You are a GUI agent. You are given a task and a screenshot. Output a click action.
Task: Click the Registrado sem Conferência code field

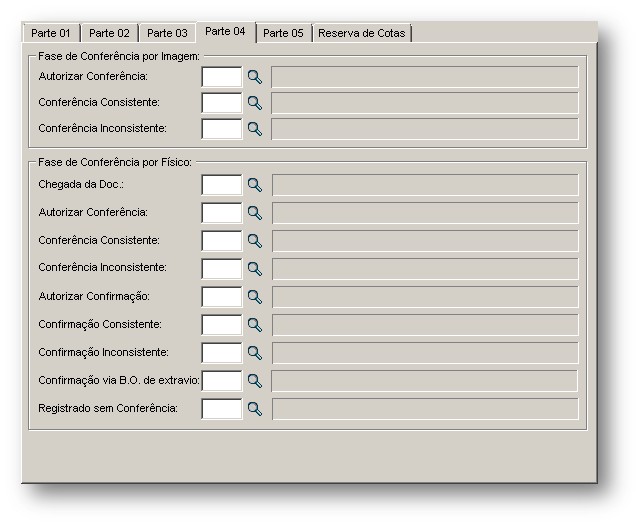(x=222, y=408)
